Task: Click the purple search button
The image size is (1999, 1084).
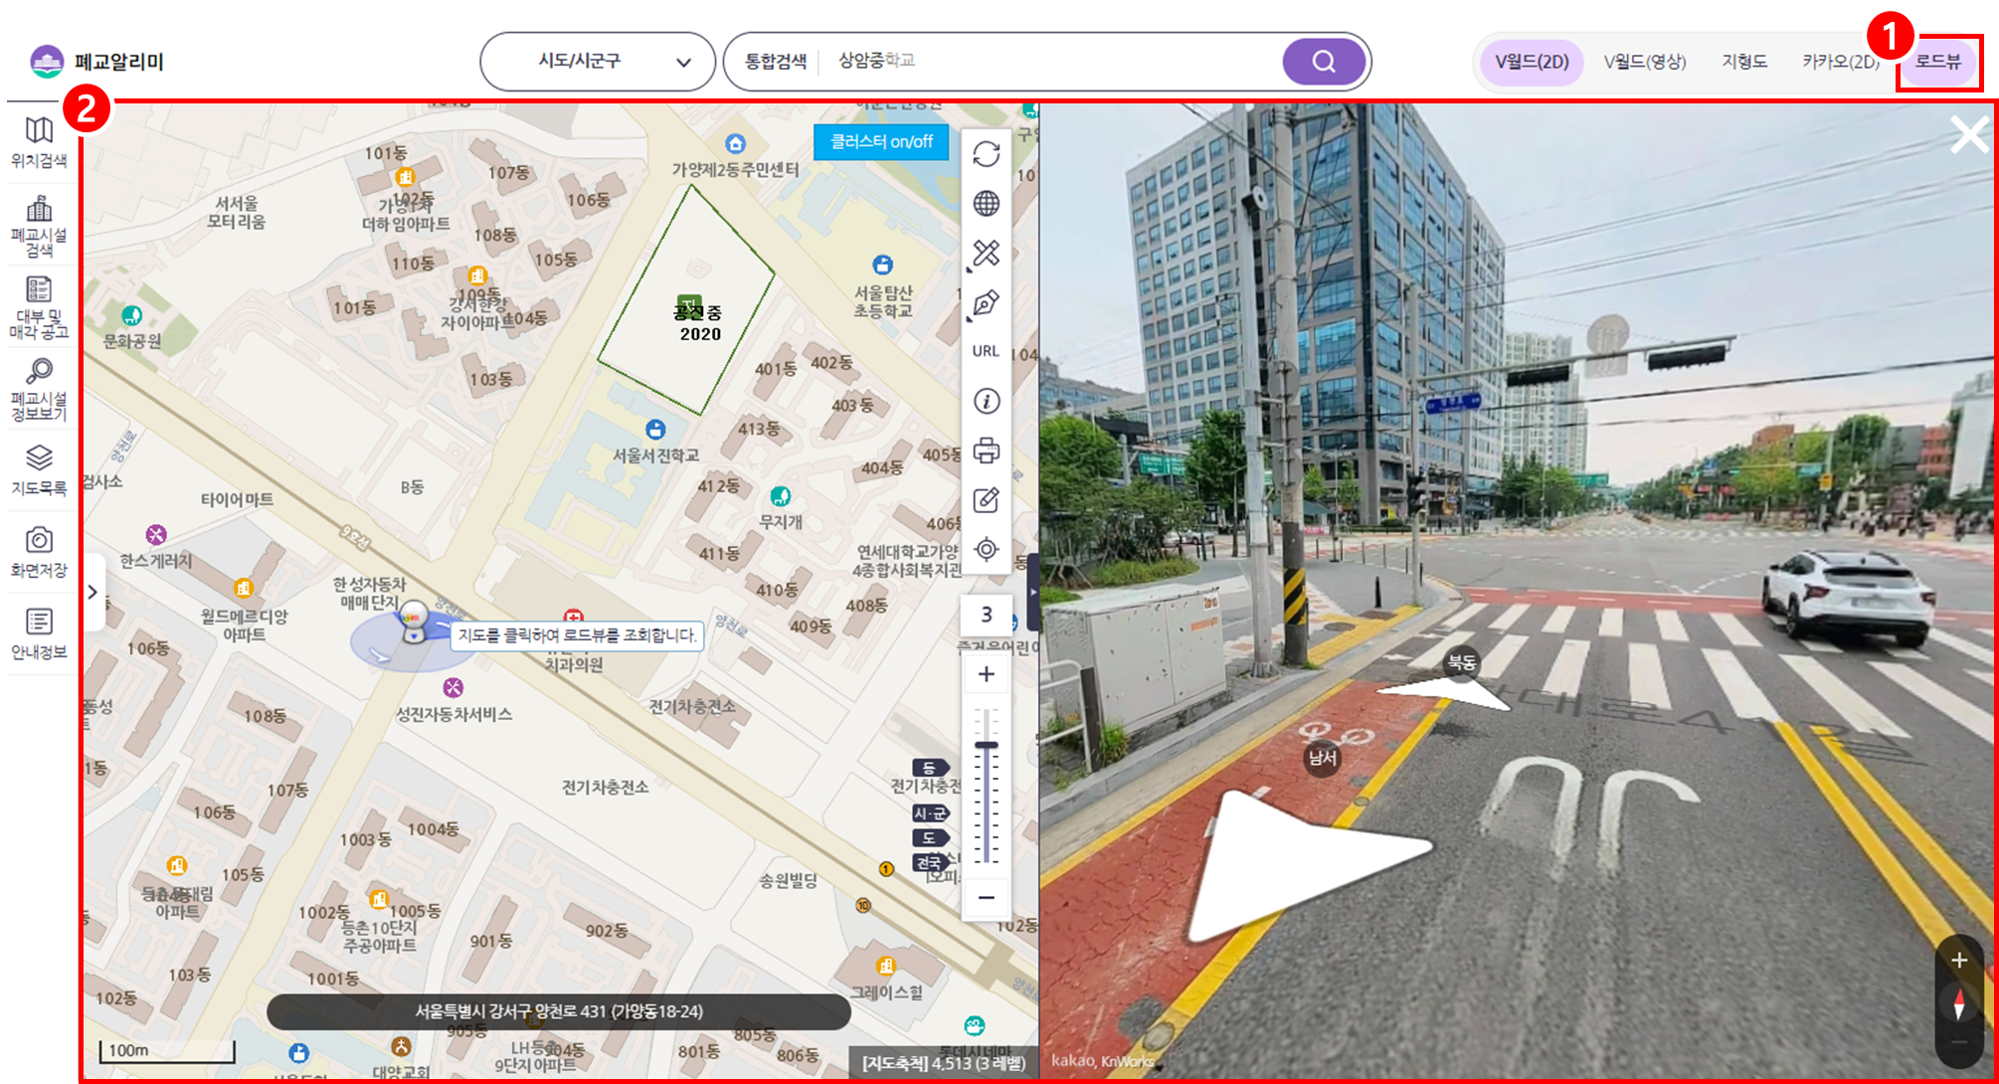Action: click(x=1323, y=62)
